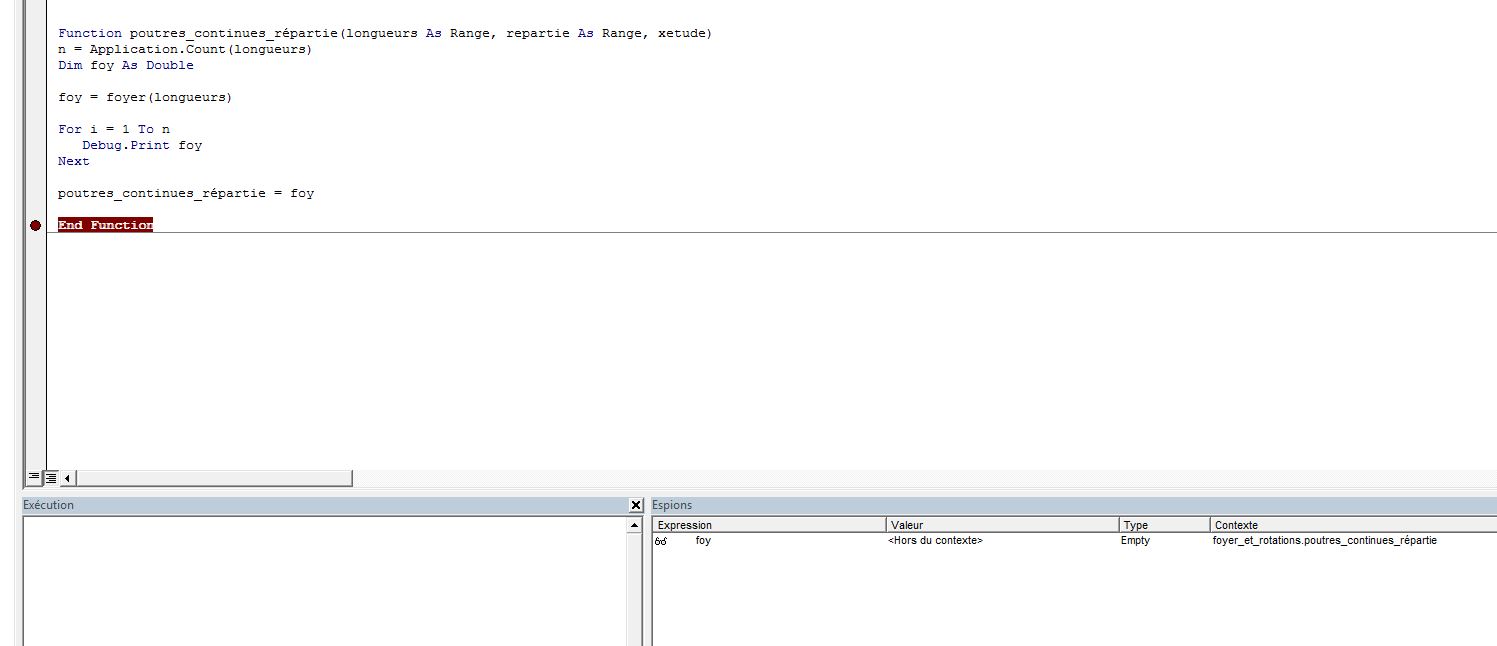Click the Type column header
This screenshot has width=1497, height=646.
tap(1164, 525)
